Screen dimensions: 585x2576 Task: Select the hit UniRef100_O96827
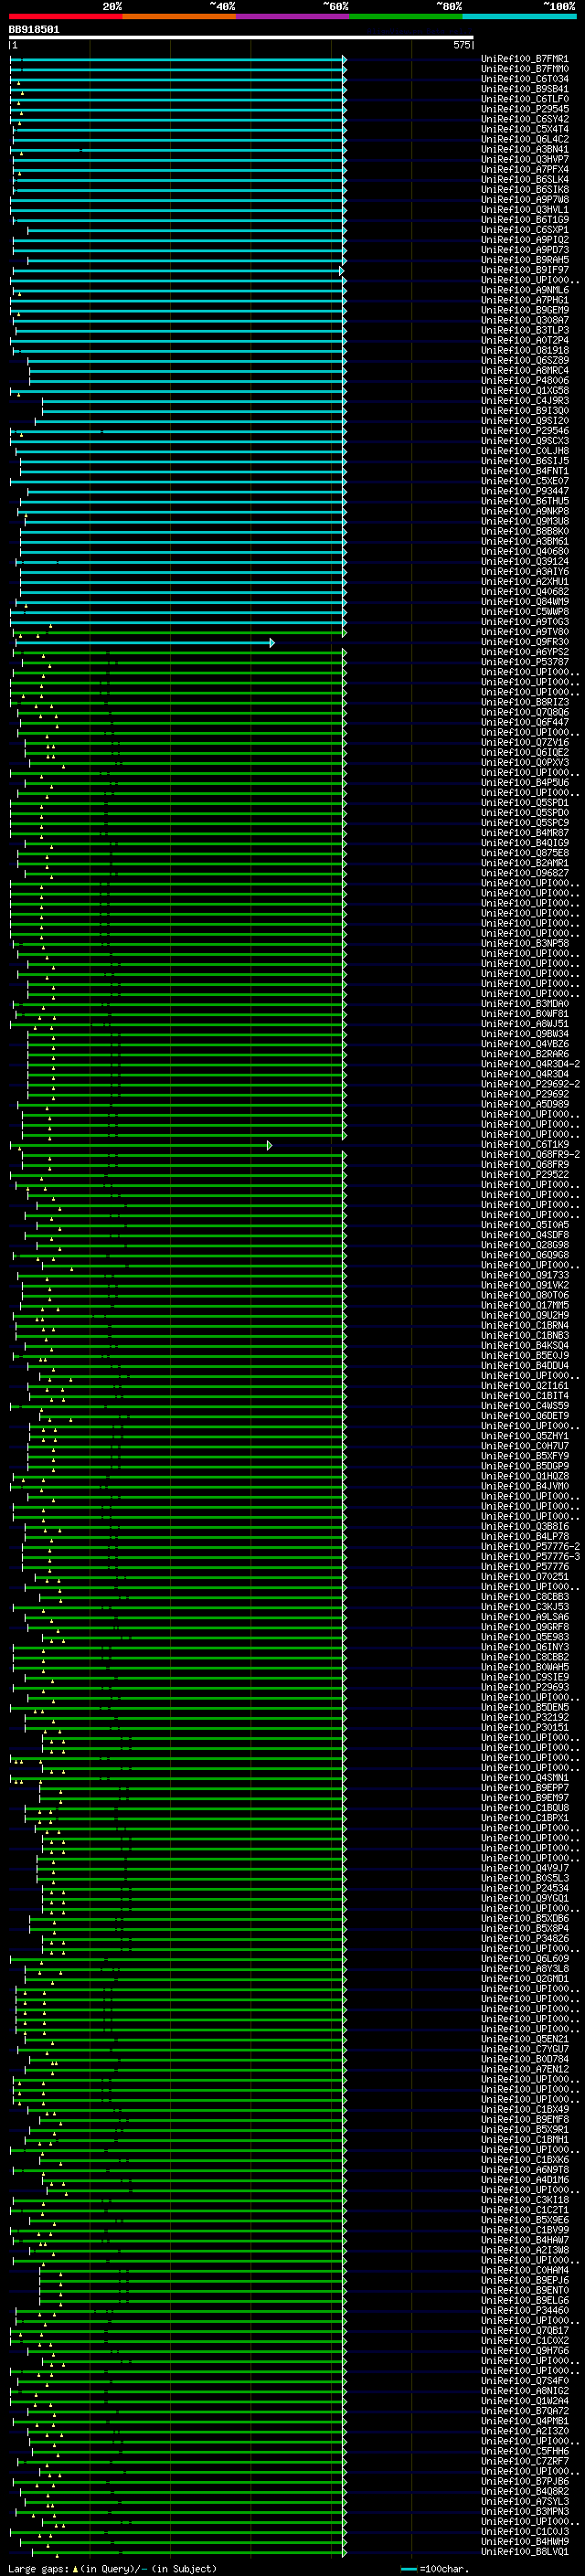524,873
